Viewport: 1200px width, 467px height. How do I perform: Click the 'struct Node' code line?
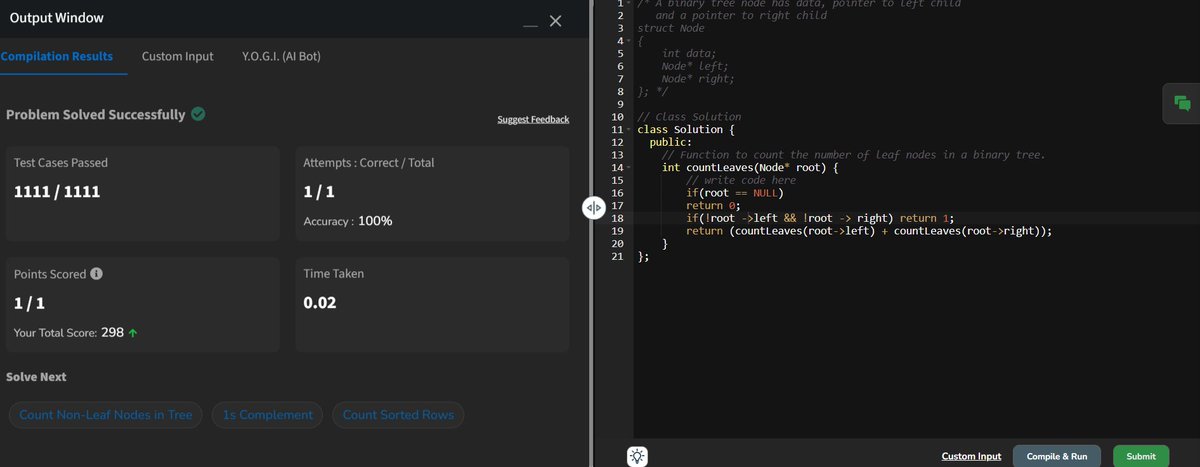(x=671, y=28)
